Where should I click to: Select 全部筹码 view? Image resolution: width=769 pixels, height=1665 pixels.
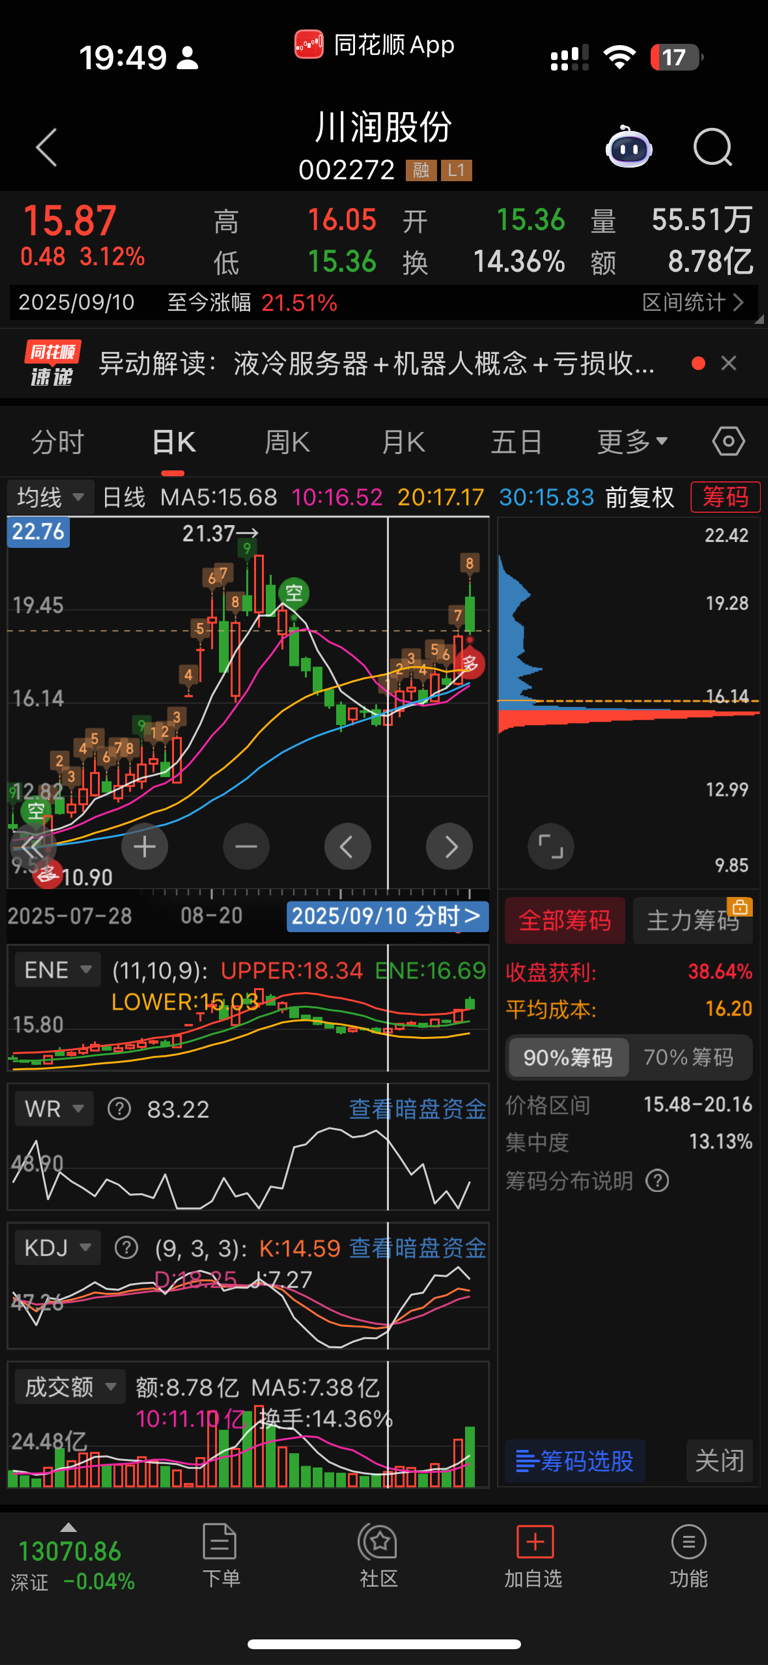coord(565,920)
